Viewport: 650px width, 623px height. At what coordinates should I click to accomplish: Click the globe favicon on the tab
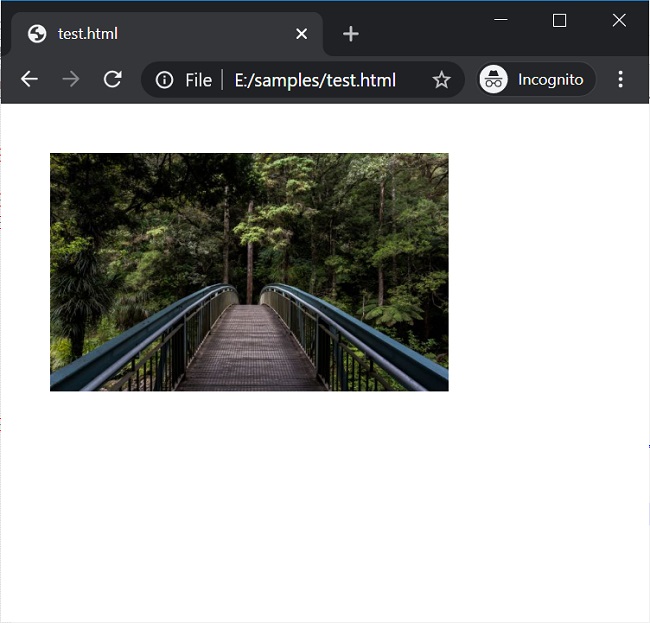37,34
